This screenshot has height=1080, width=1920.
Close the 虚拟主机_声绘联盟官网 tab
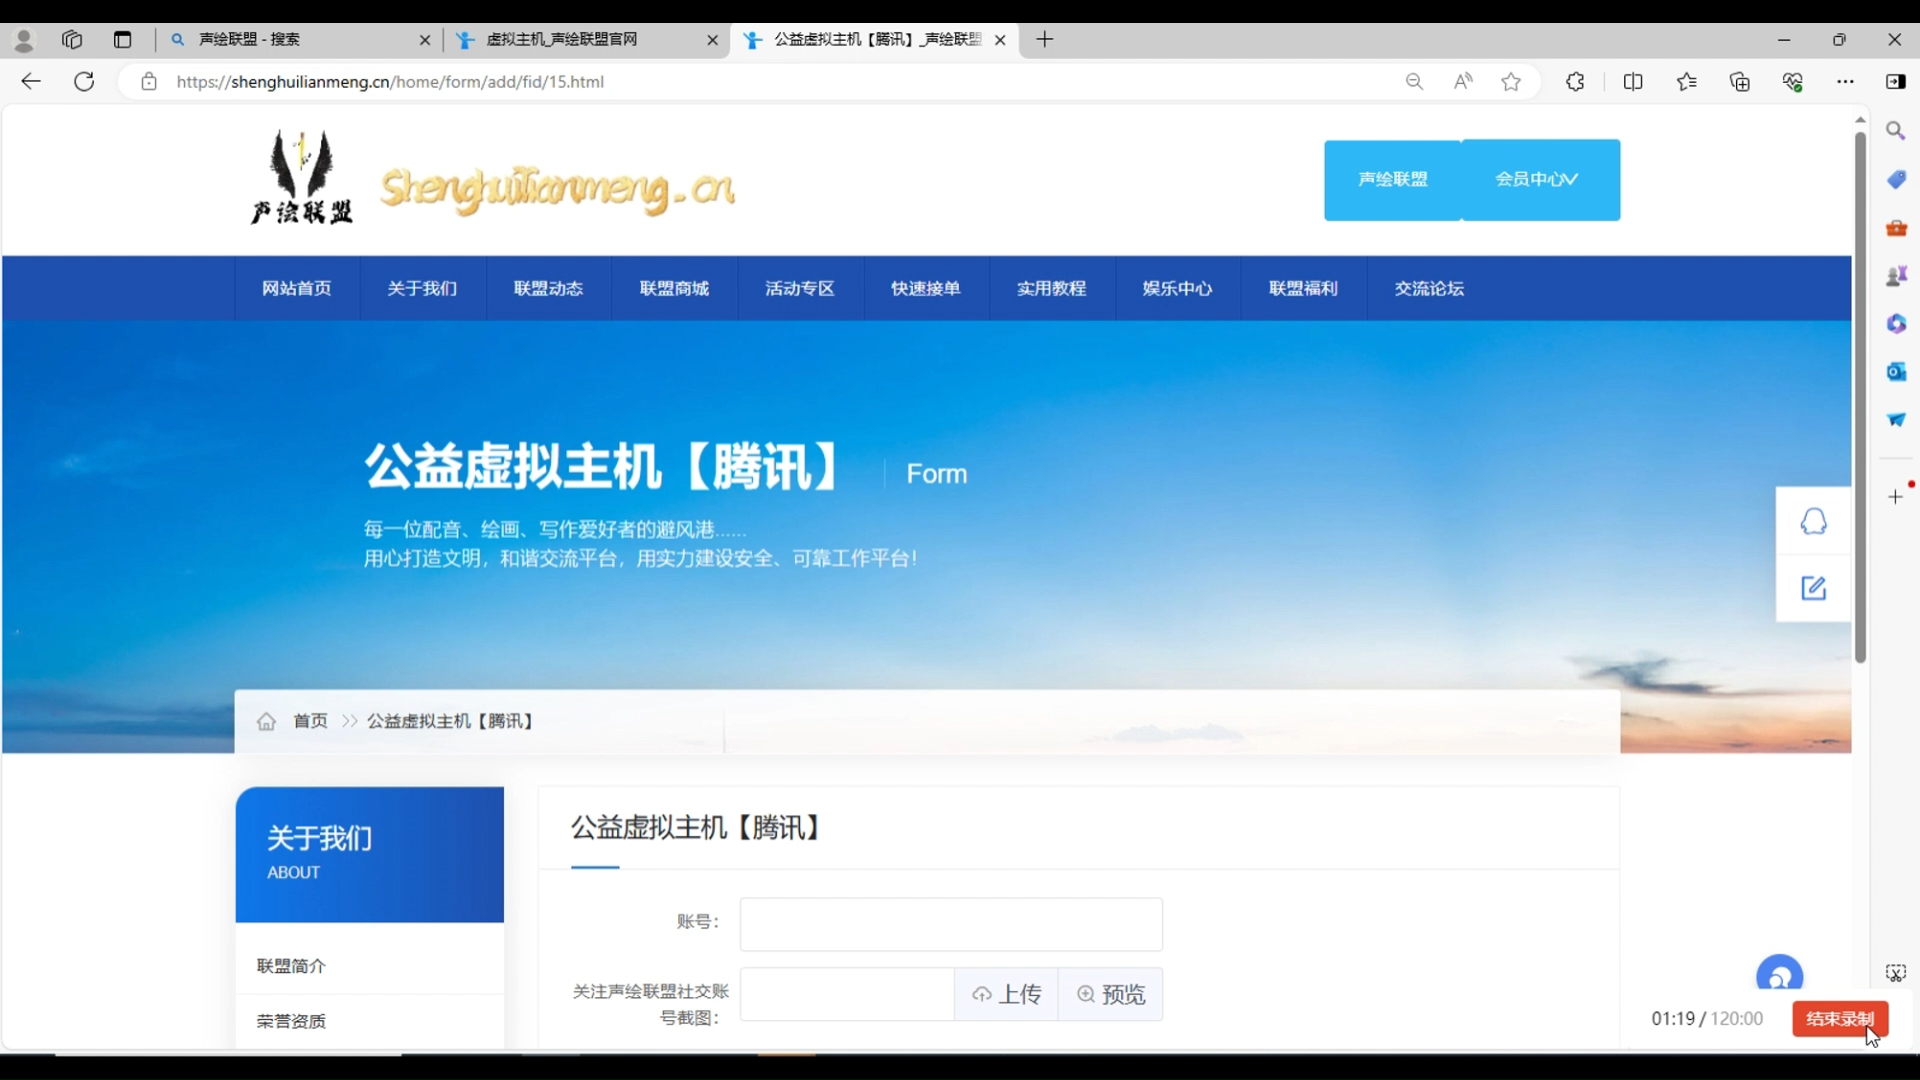click(x=713, y=40)
